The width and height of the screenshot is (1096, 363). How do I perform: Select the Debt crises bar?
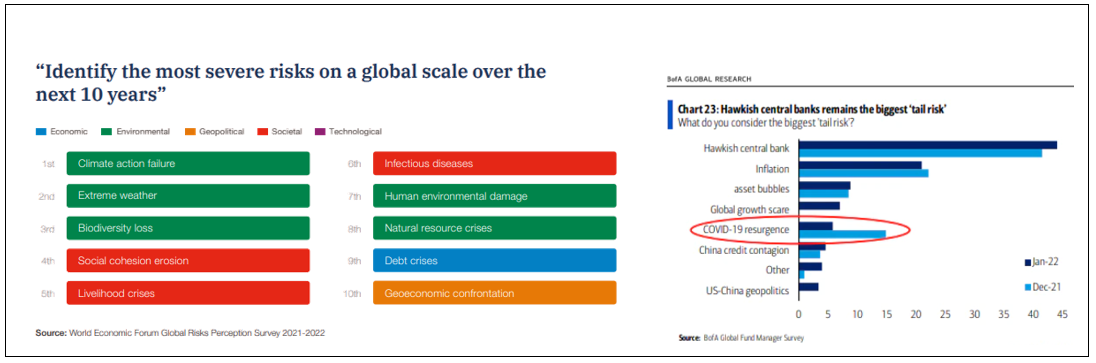pyautogui.click(x=494, y=260)
